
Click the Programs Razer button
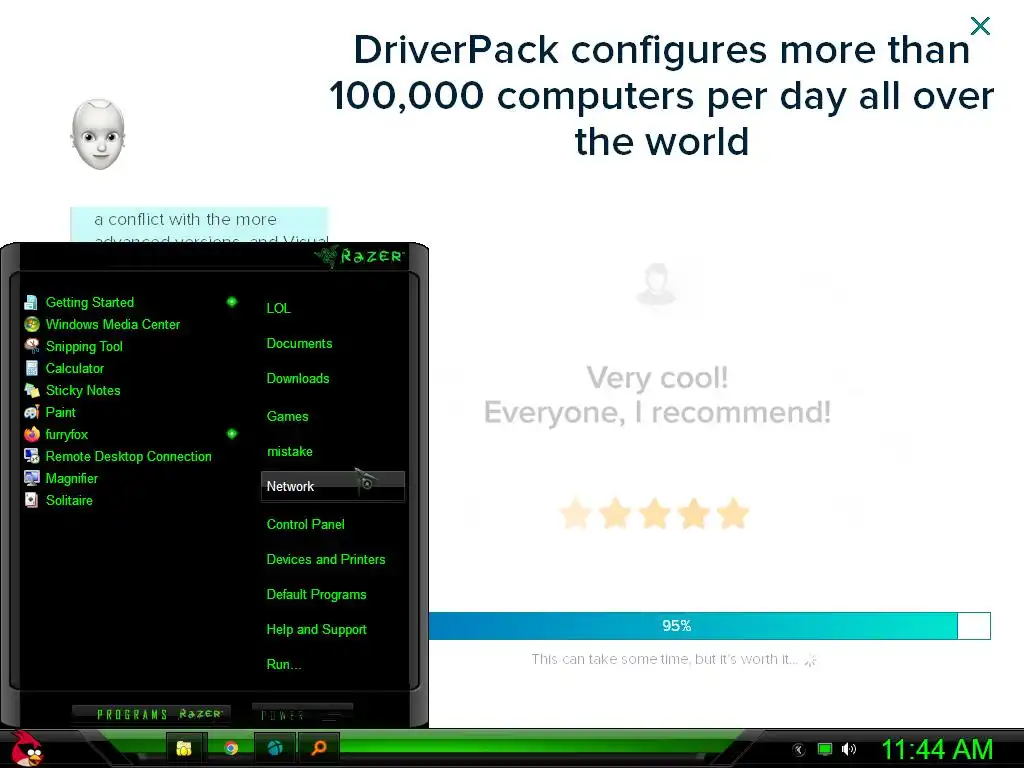pyautogui.click(x=152, y=714)
